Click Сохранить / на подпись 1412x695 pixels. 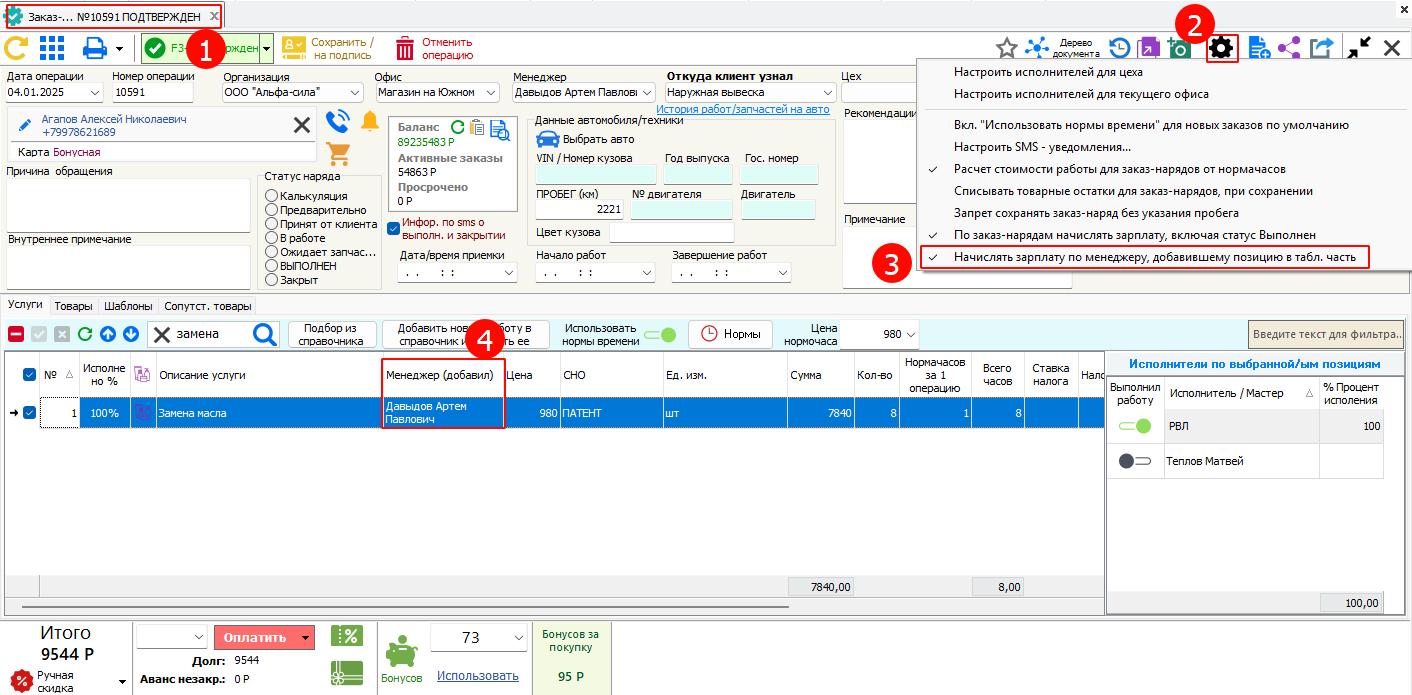point(328,48)
